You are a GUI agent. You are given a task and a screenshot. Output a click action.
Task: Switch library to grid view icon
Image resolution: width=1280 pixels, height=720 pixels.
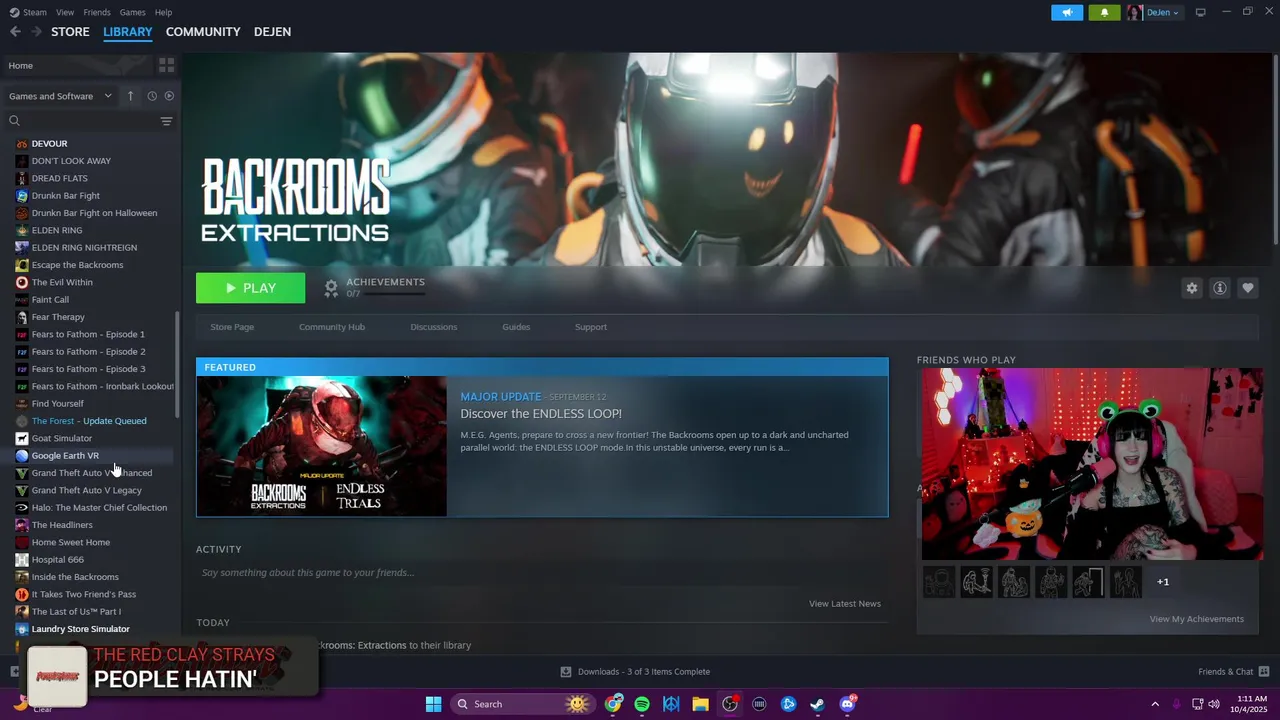(x=166, y=65)
